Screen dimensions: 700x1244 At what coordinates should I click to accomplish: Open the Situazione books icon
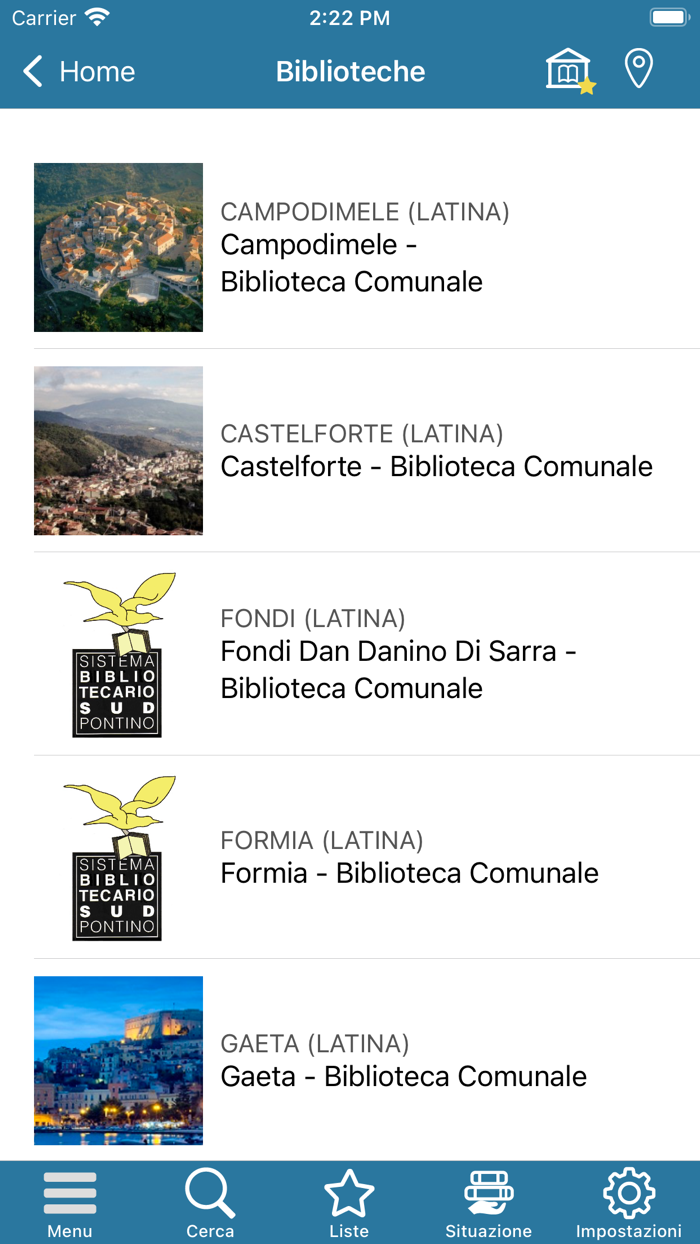(x=489, y=1192)
